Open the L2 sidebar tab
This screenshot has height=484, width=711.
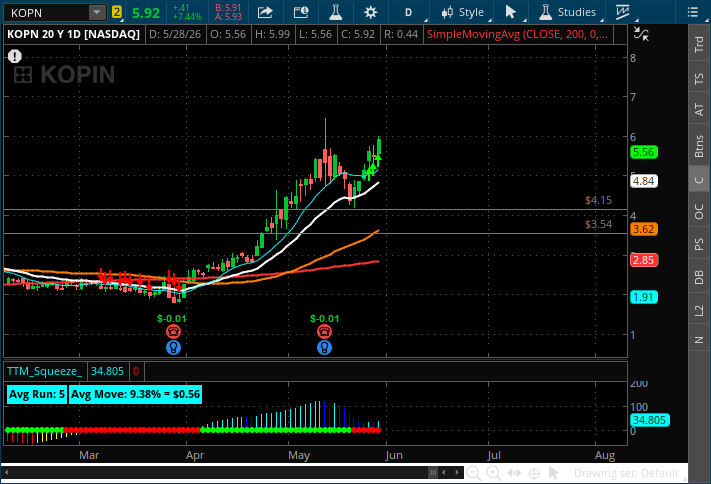[x=699, y=311]
